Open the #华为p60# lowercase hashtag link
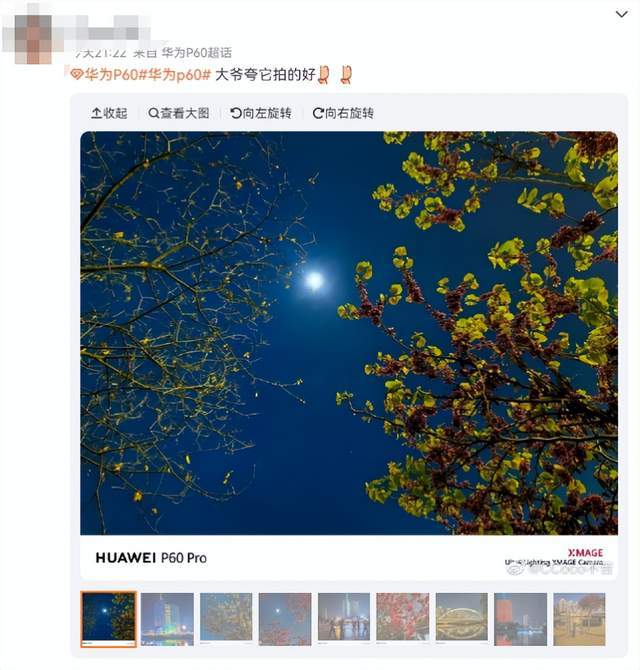The width and height of the screenshot is (640, 670). coord(179,75)
